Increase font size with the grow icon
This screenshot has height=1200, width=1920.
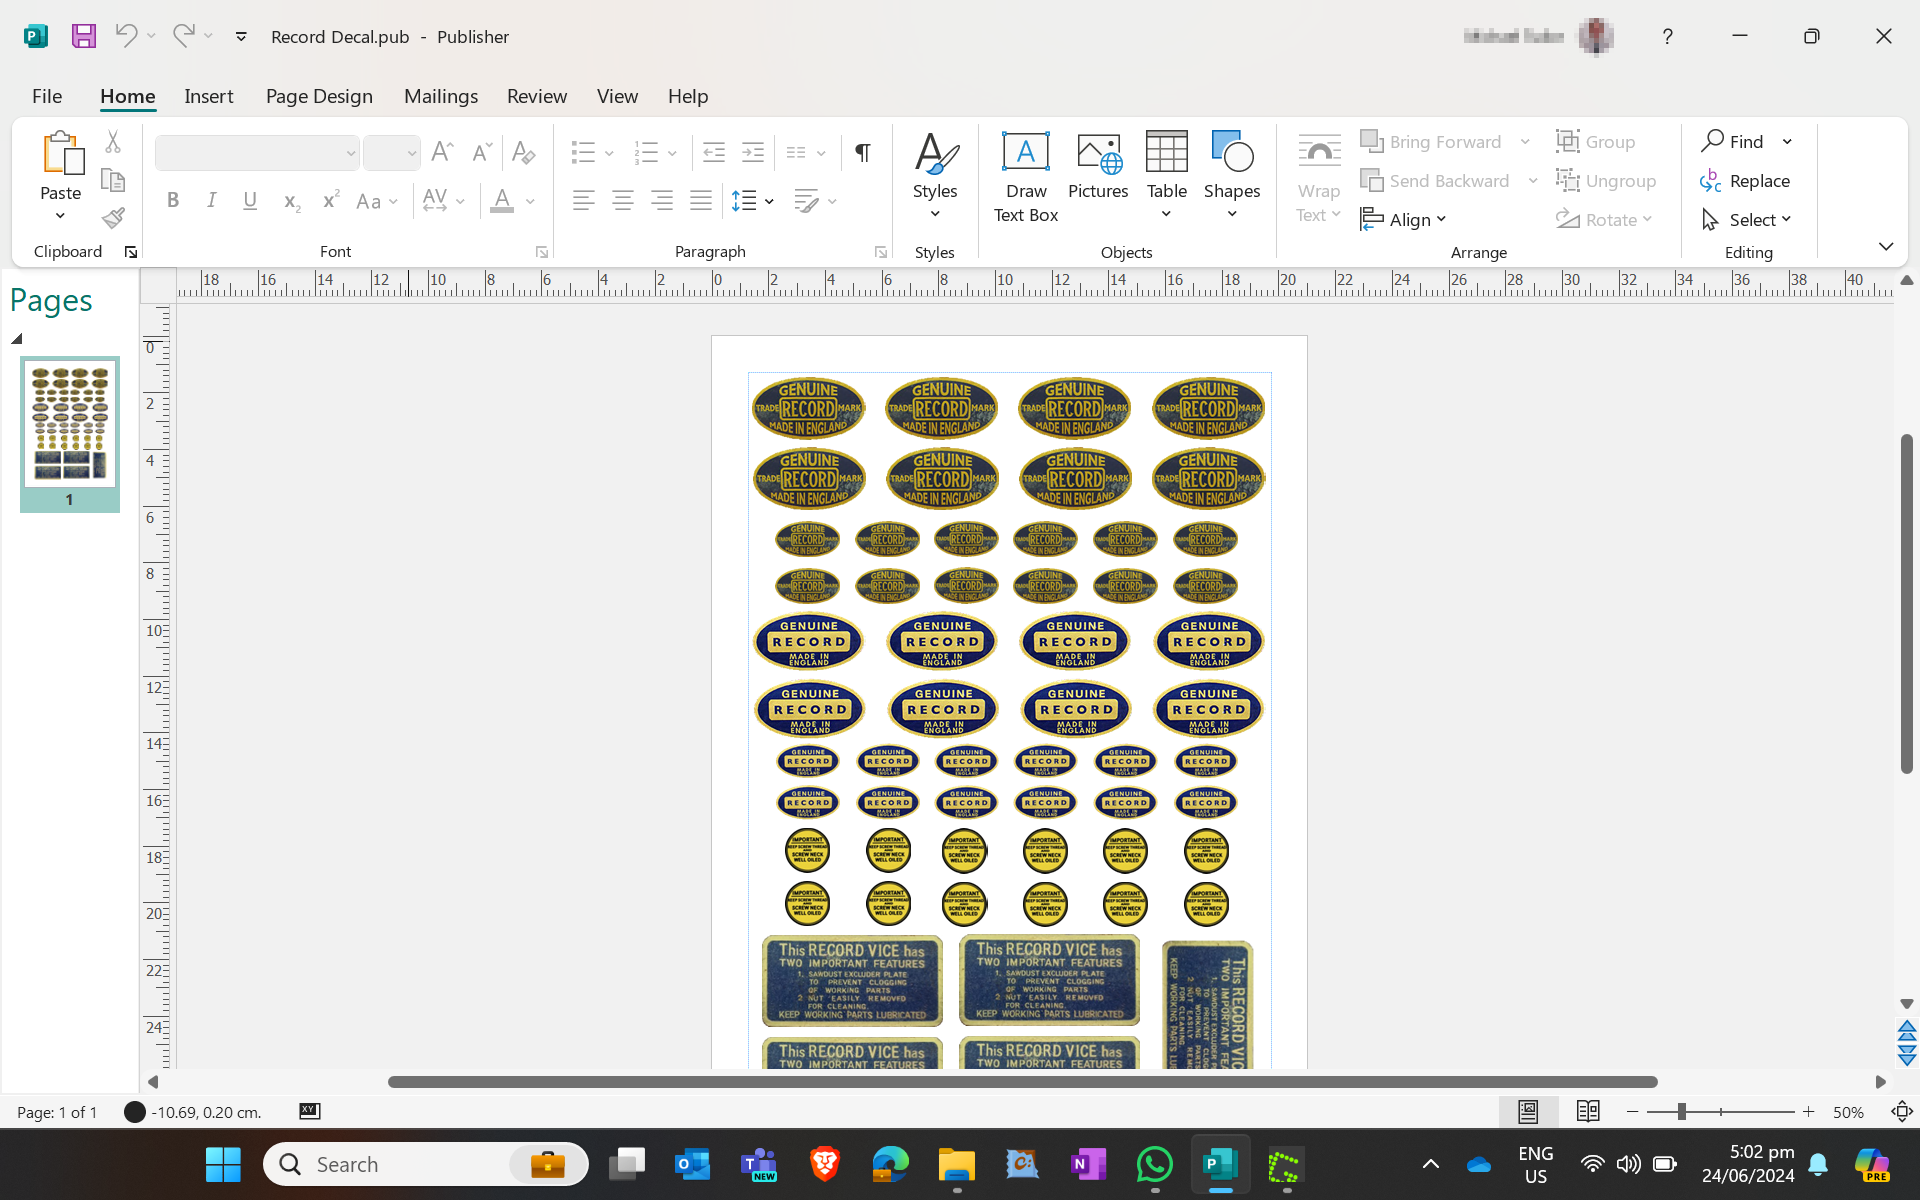click(x=442, y=152)
